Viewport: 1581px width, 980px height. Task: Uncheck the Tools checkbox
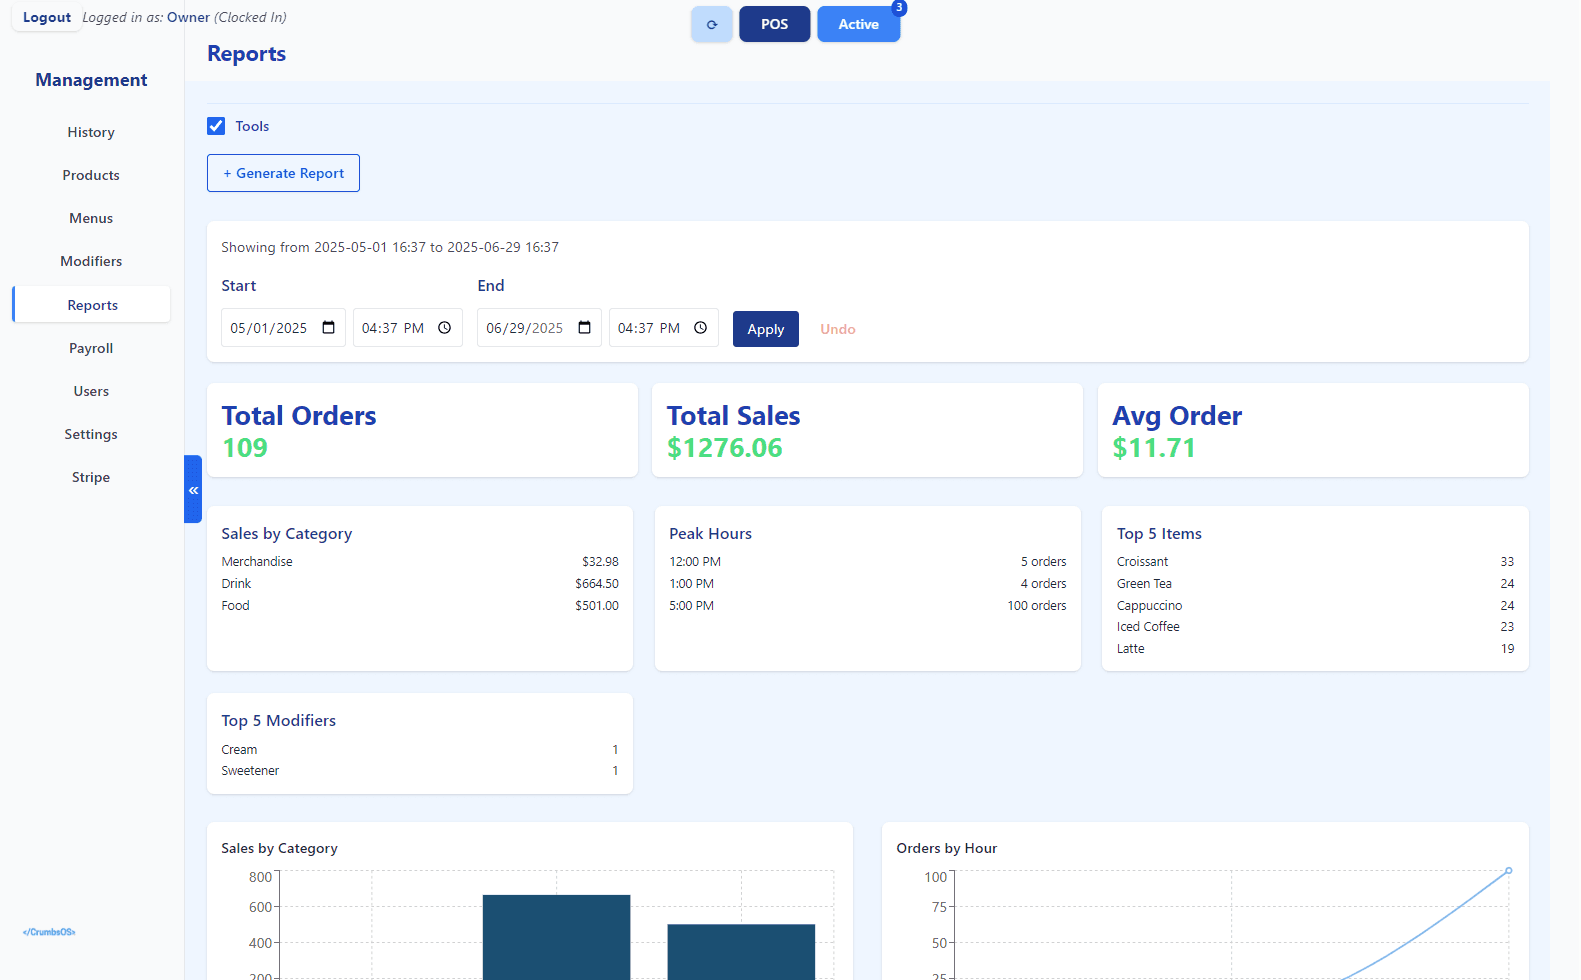click(216, 126)
